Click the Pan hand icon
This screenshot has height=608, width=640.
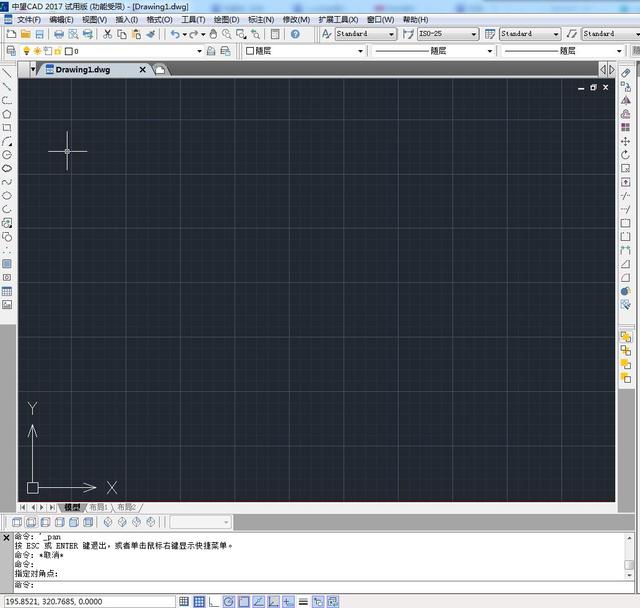(213, 34)
